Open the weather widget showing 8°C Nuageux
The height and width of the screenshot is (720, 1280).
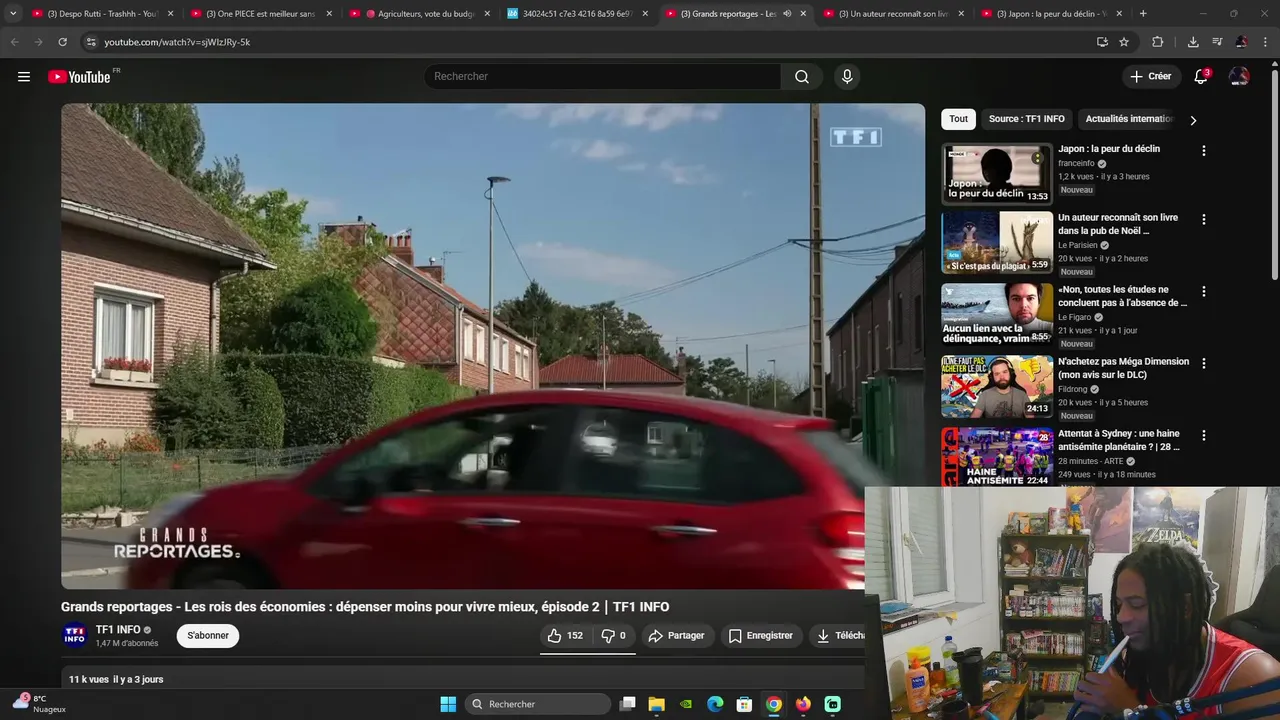(x=40, y=703)
